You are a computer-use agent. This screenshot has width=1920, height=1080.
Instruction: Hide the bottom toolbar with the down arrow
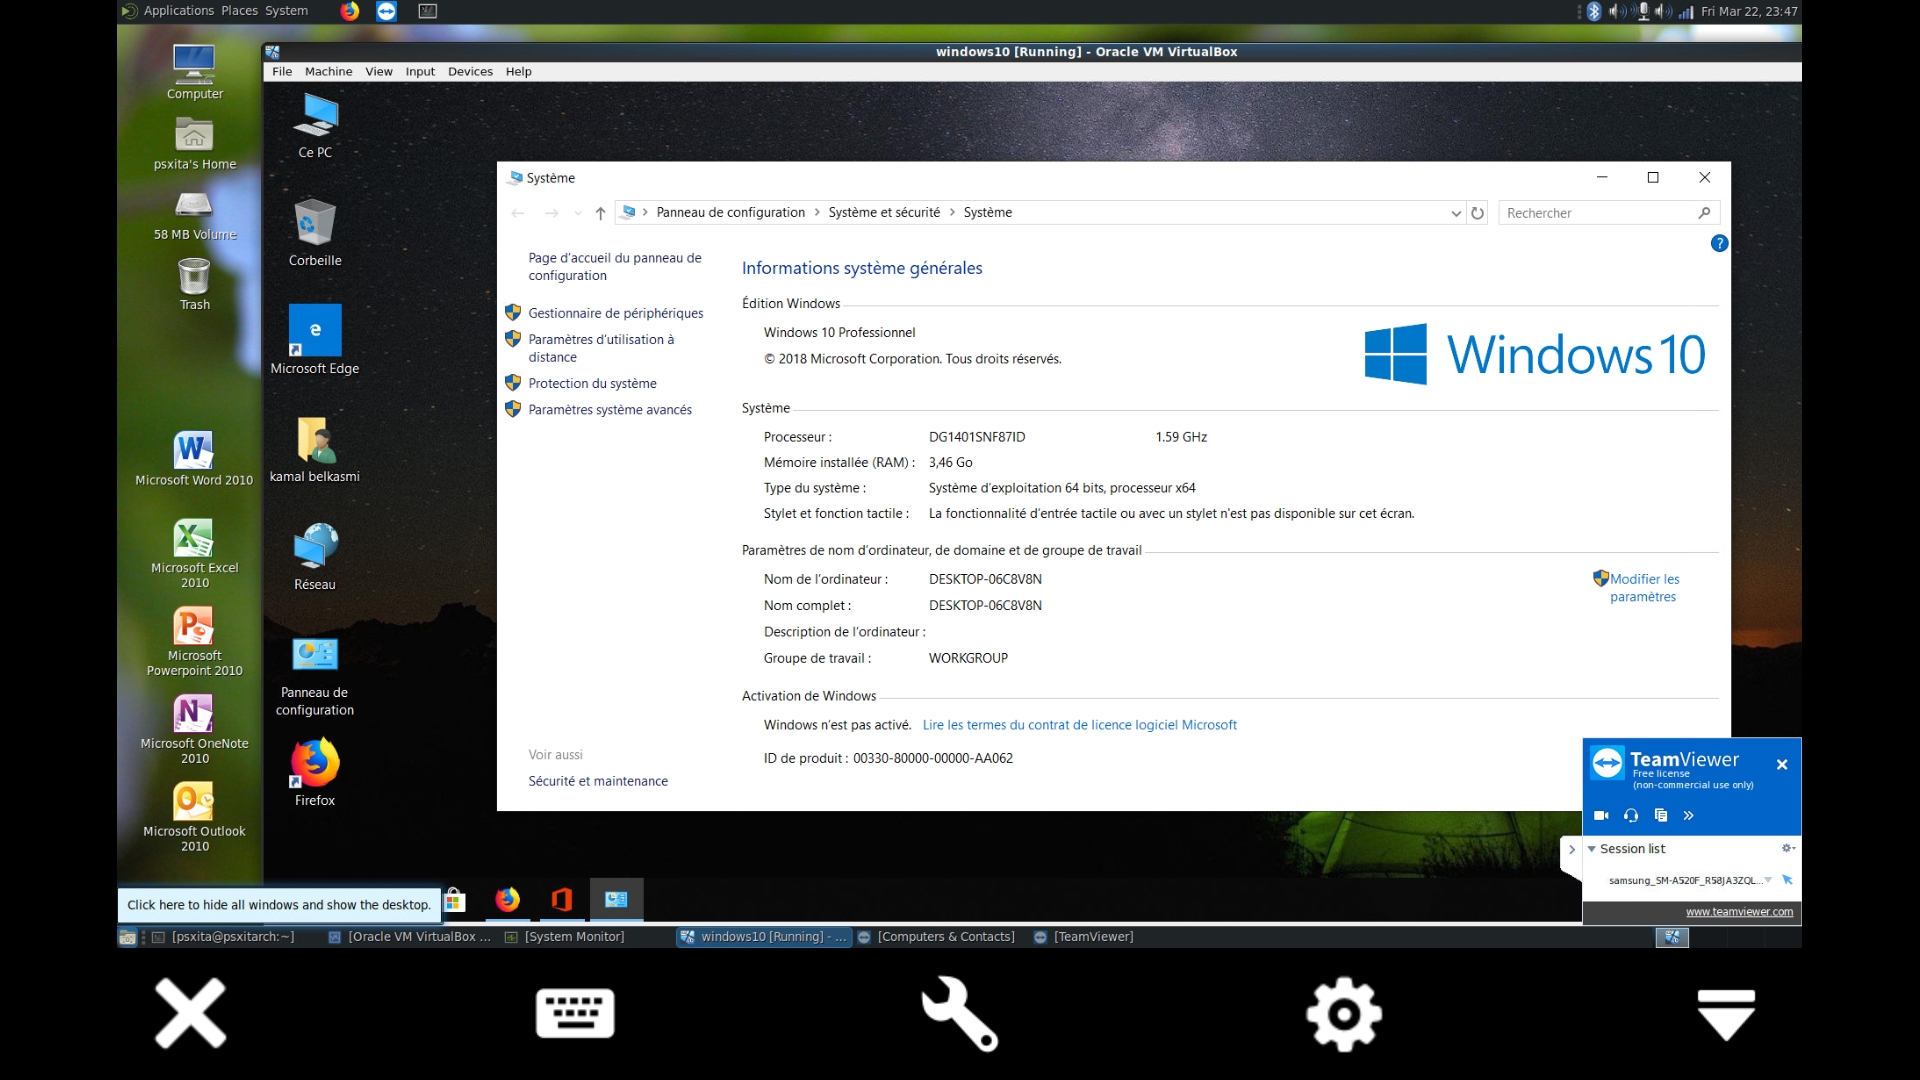1727,1014
